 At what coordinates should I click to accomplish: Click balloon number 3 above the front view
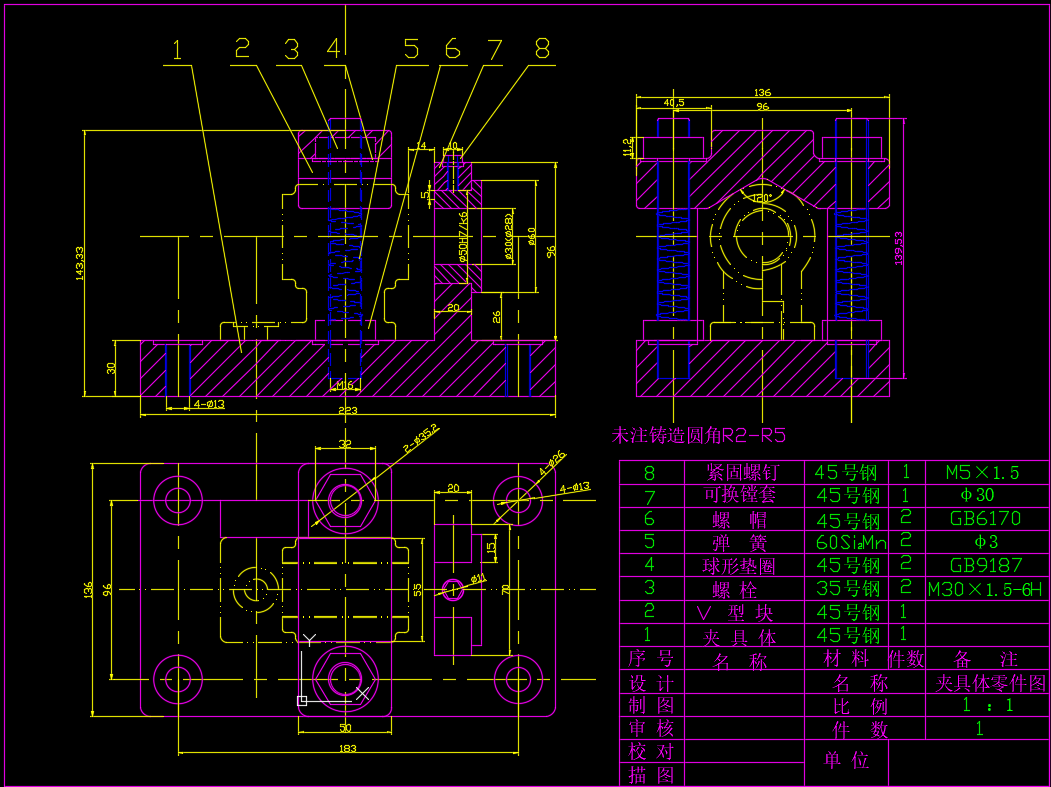click(x=291, y=49)
